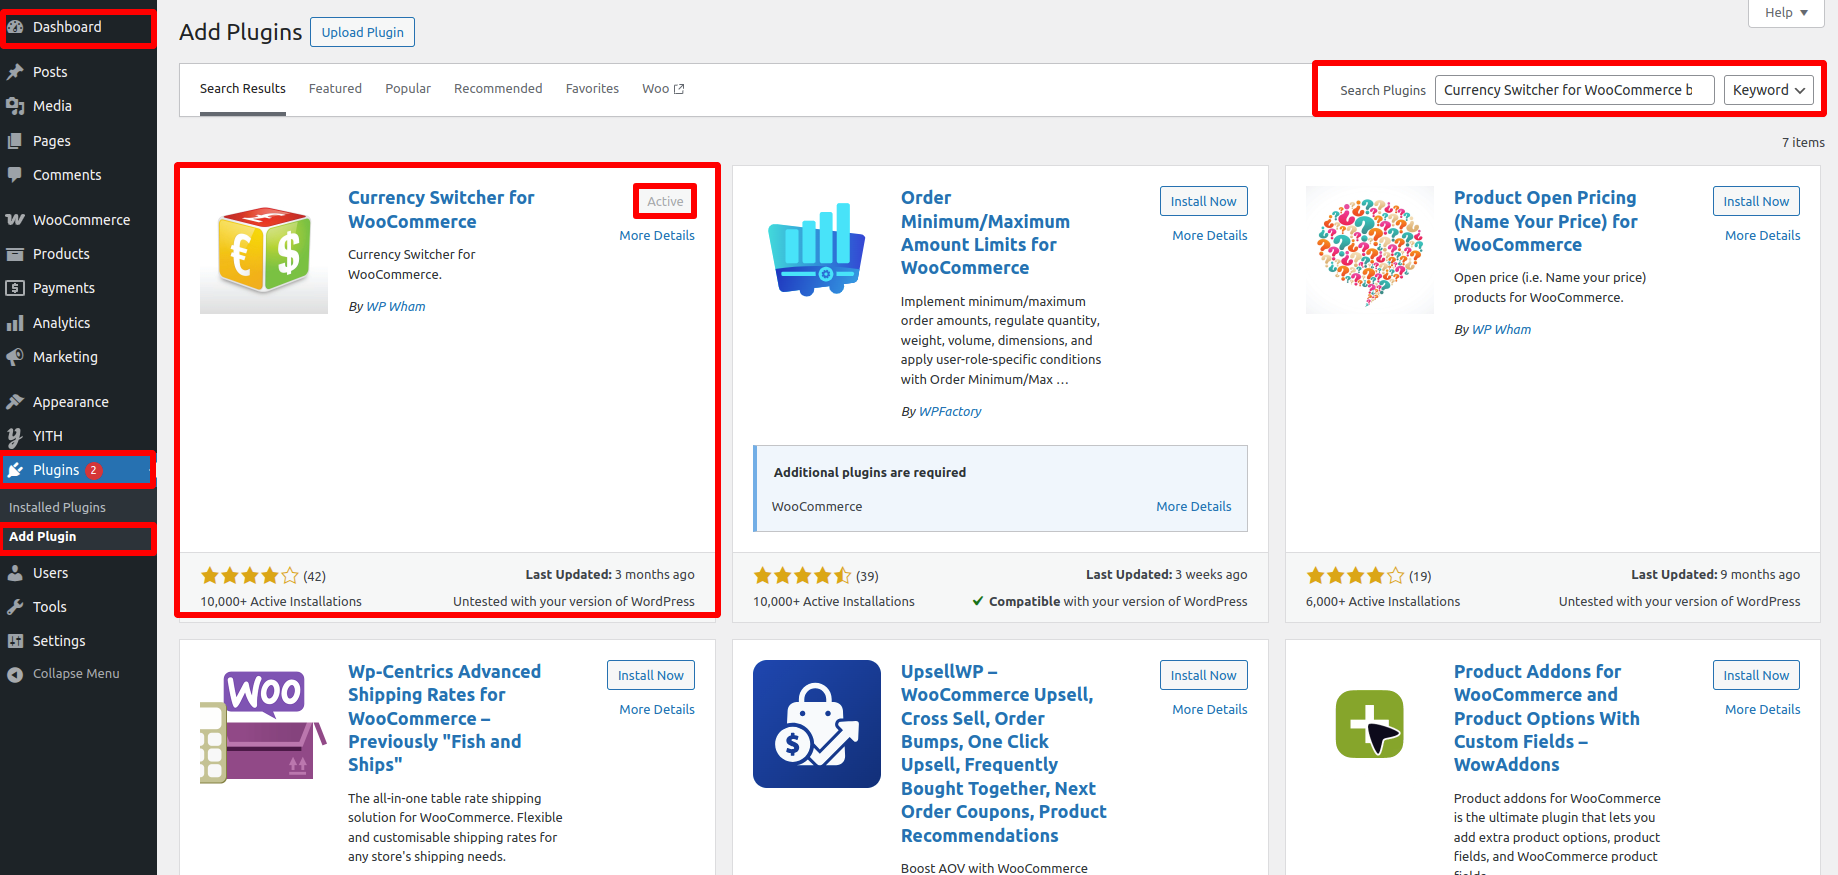Click the WPFactory author link
Viewport: 1838px width, 875px height.
tap(950, 412)
